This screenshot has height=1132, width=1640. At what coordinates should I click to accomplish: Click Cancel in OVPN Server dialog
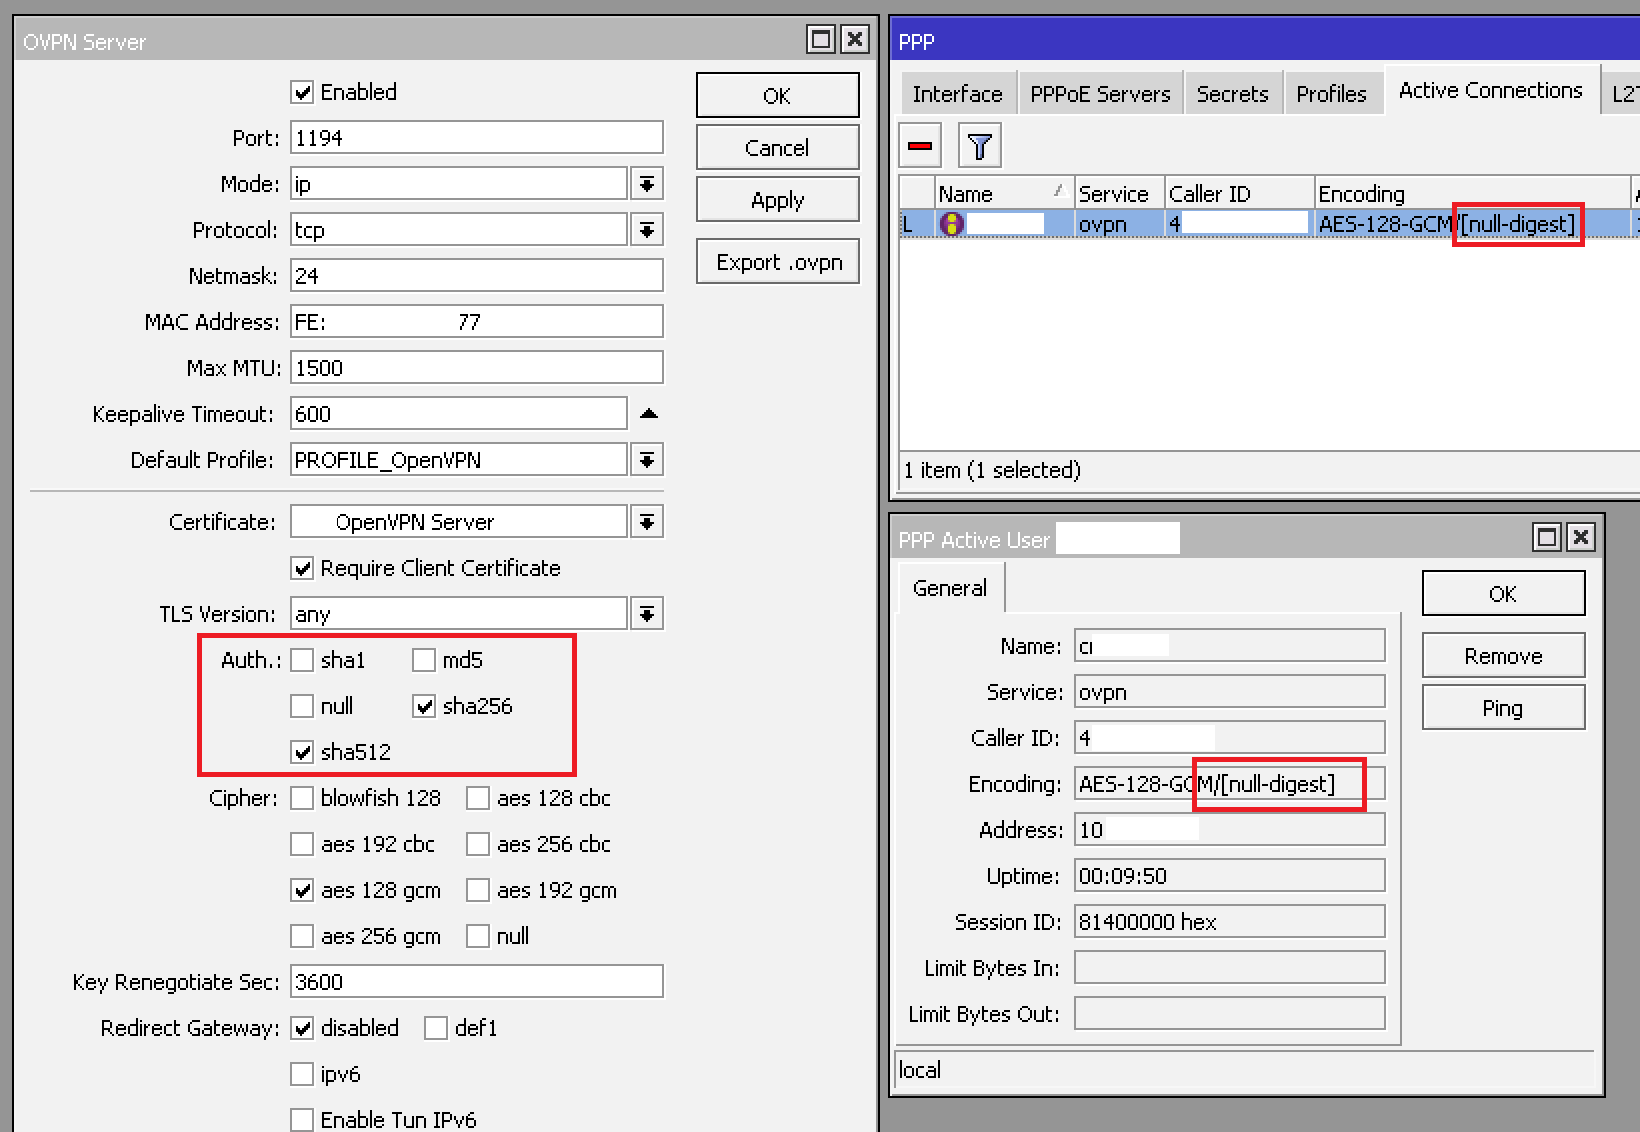click(777, 148)
